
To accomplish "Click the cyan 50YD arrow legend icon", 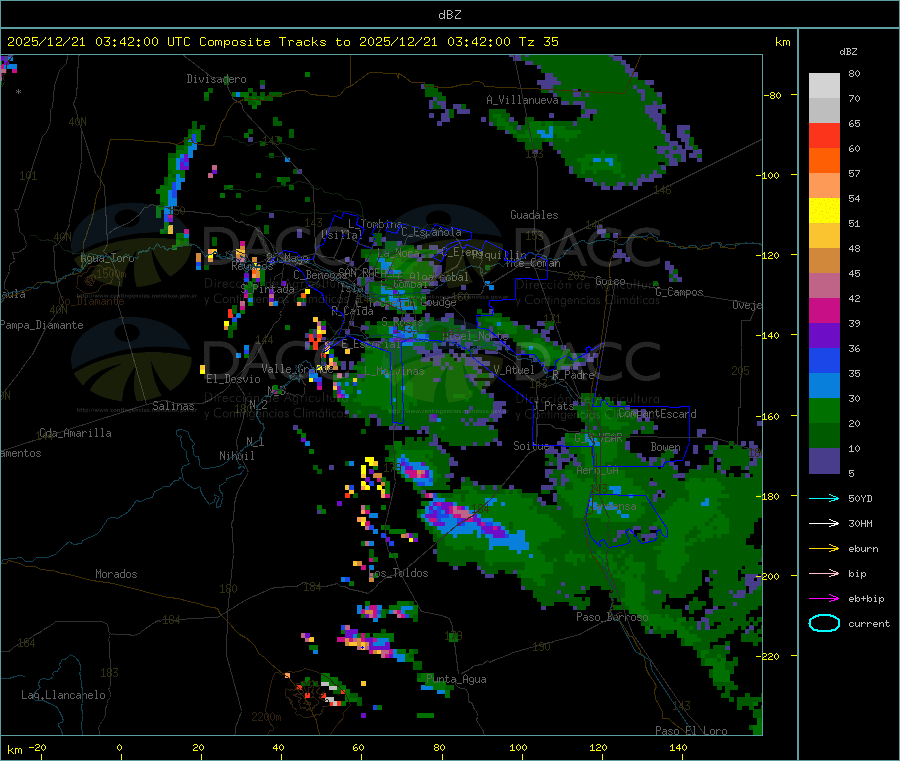I will pyautogui.click(x=824, y=498).
